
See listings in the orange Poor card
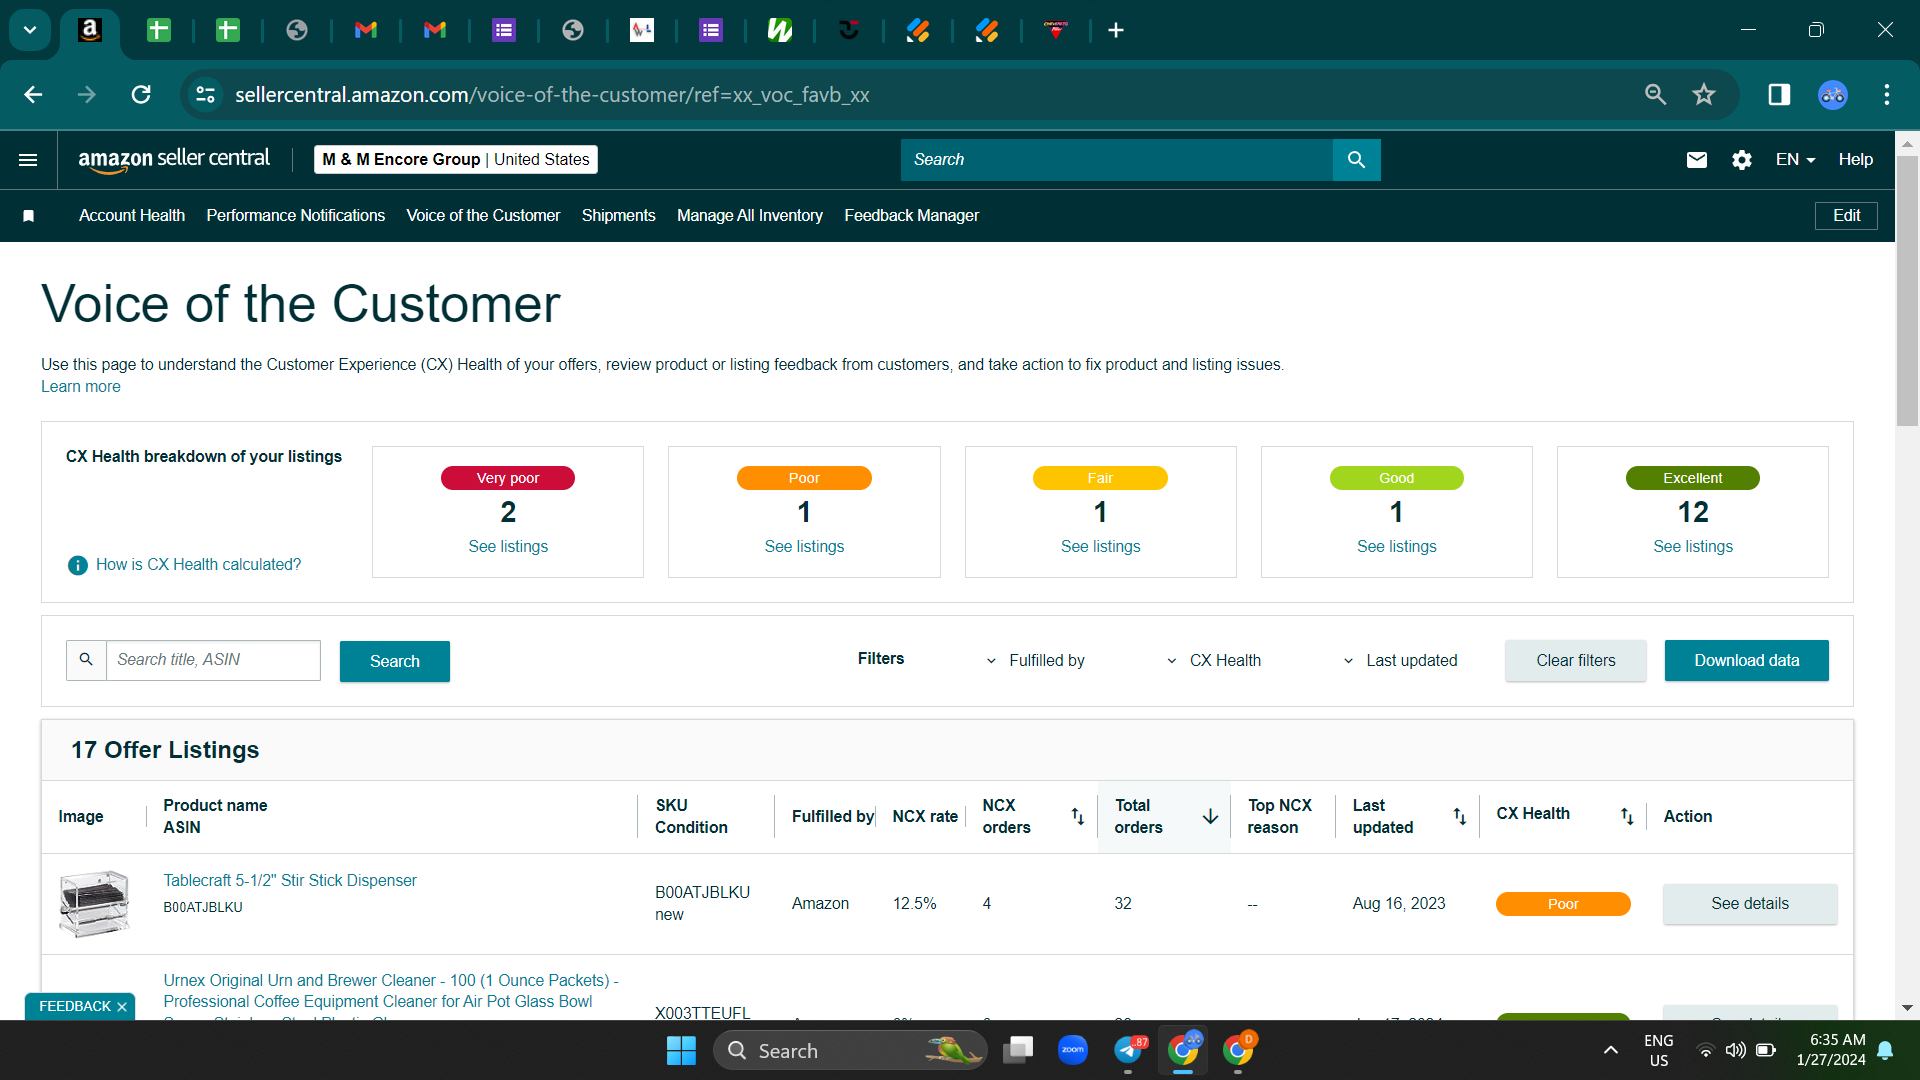[804, 546]
